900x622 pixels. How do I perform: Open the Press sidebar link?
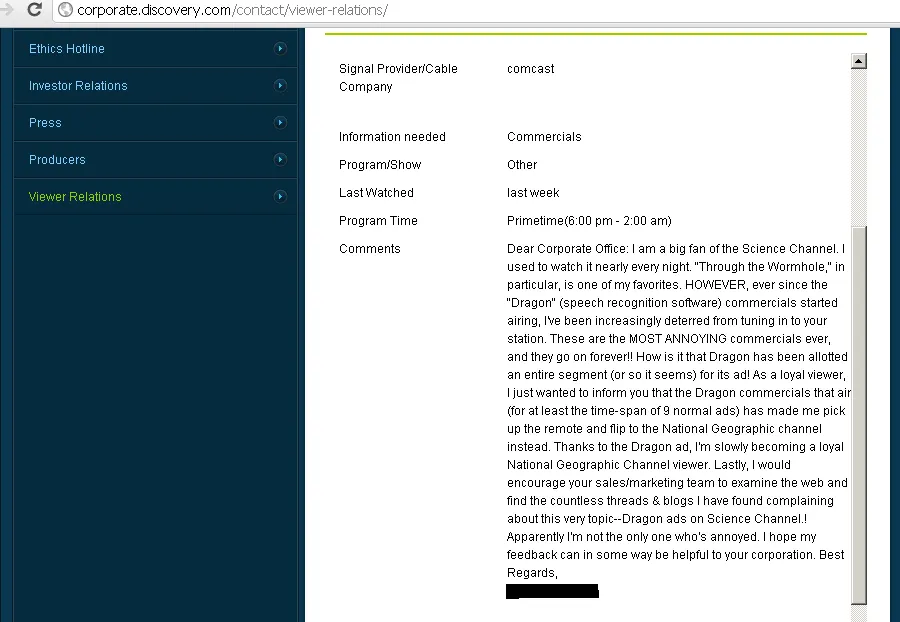click(45, 123)
